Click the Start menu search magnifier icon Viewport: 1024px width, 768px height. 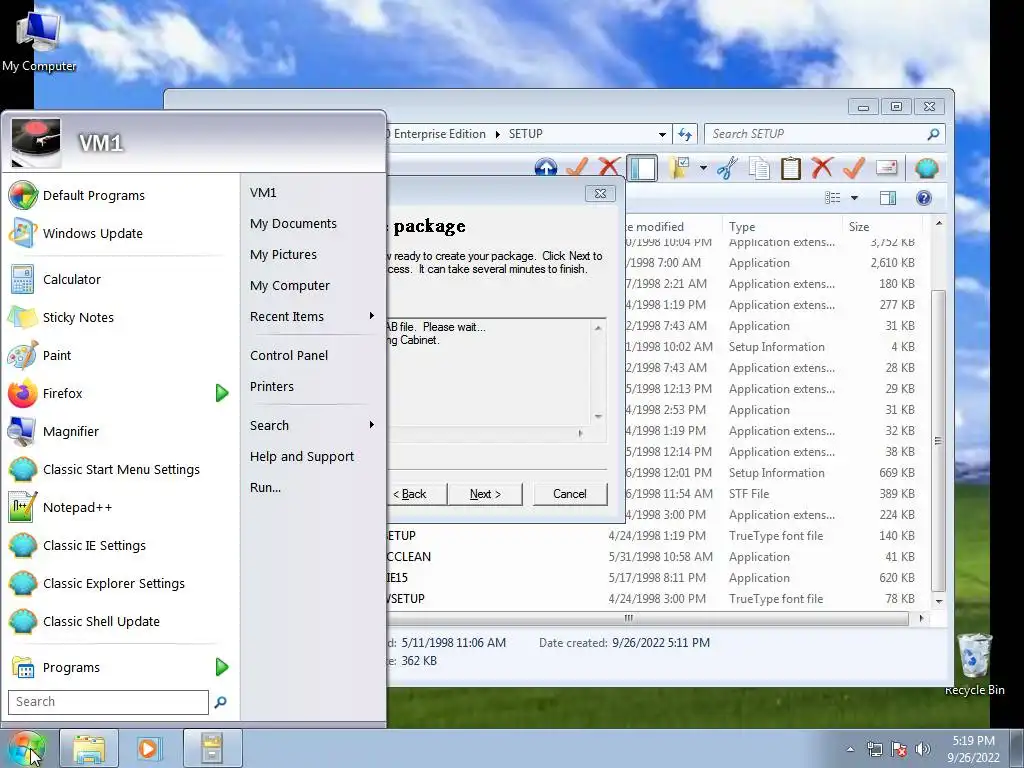pyautogui.click(x=220, y=702)
